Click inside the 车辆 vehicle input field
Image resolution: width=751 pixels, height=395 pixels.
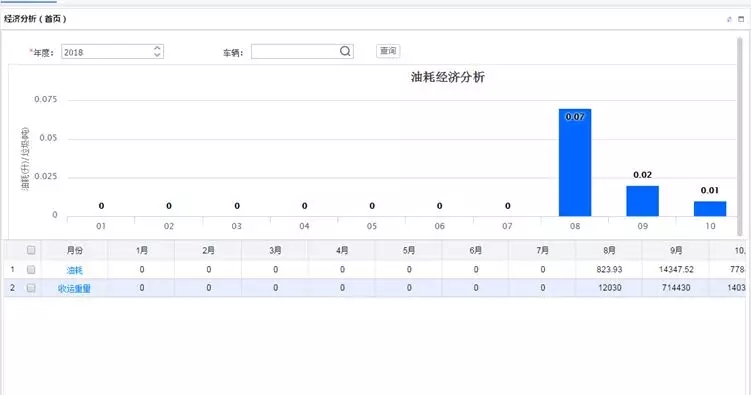click(295, 52)
